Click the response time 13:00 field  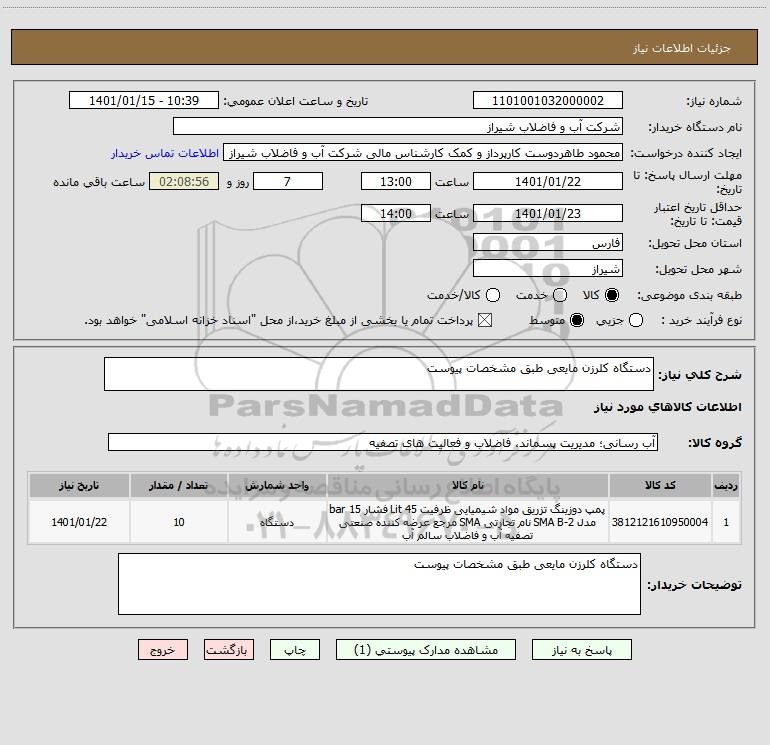(x=396, y=181)
